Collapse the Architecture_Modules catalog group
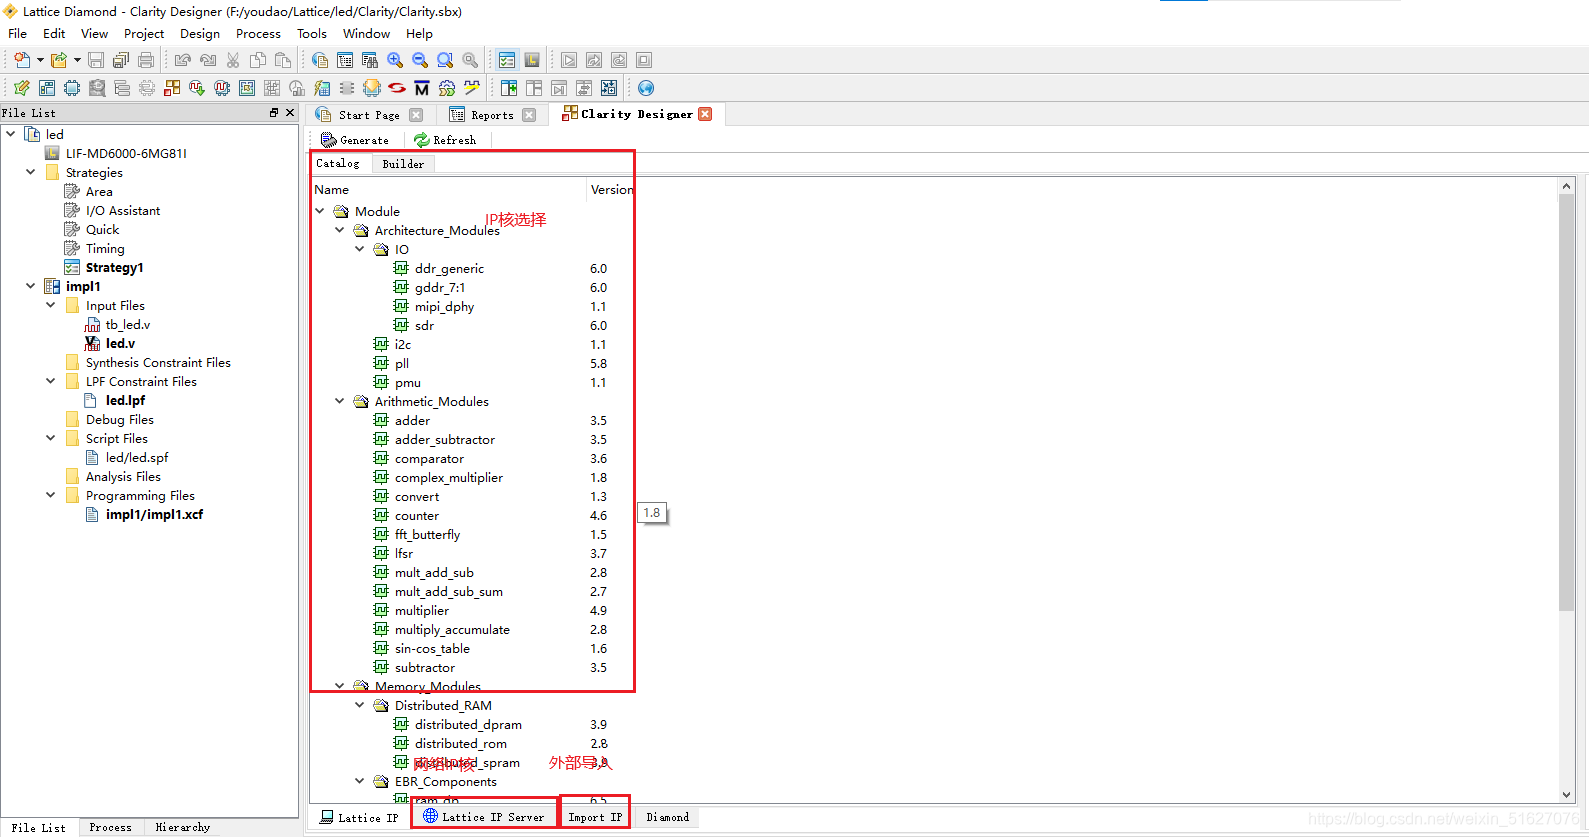The height and width of the screenshot is (837, 1589). [340, 230]
